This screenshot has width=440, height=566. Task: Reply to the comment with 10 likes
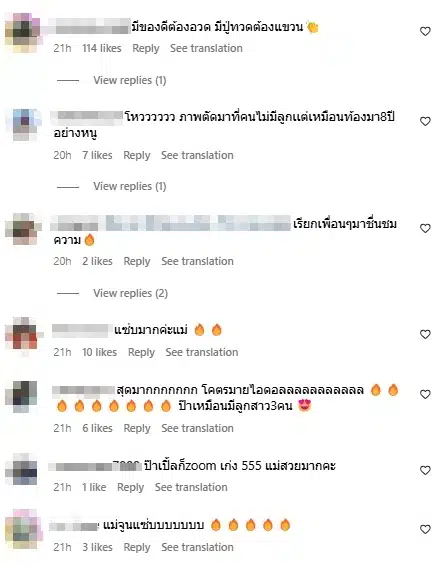141,352
